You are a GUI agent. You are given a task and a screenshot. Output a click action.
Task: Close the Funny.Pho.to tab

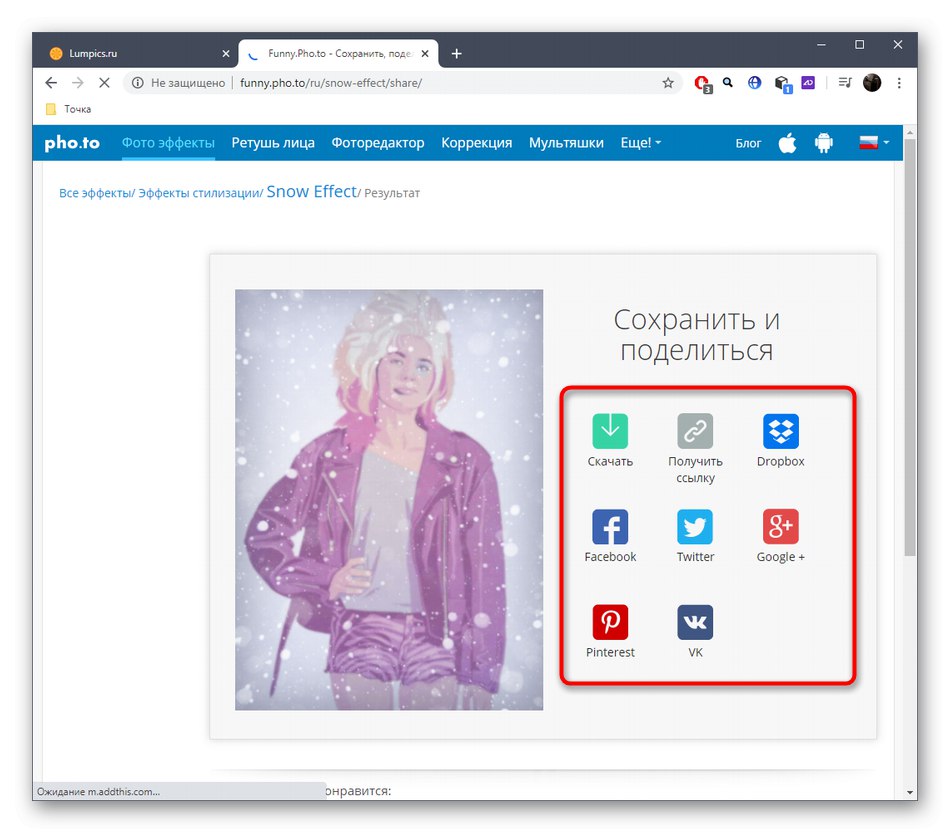tap(425, 53)
